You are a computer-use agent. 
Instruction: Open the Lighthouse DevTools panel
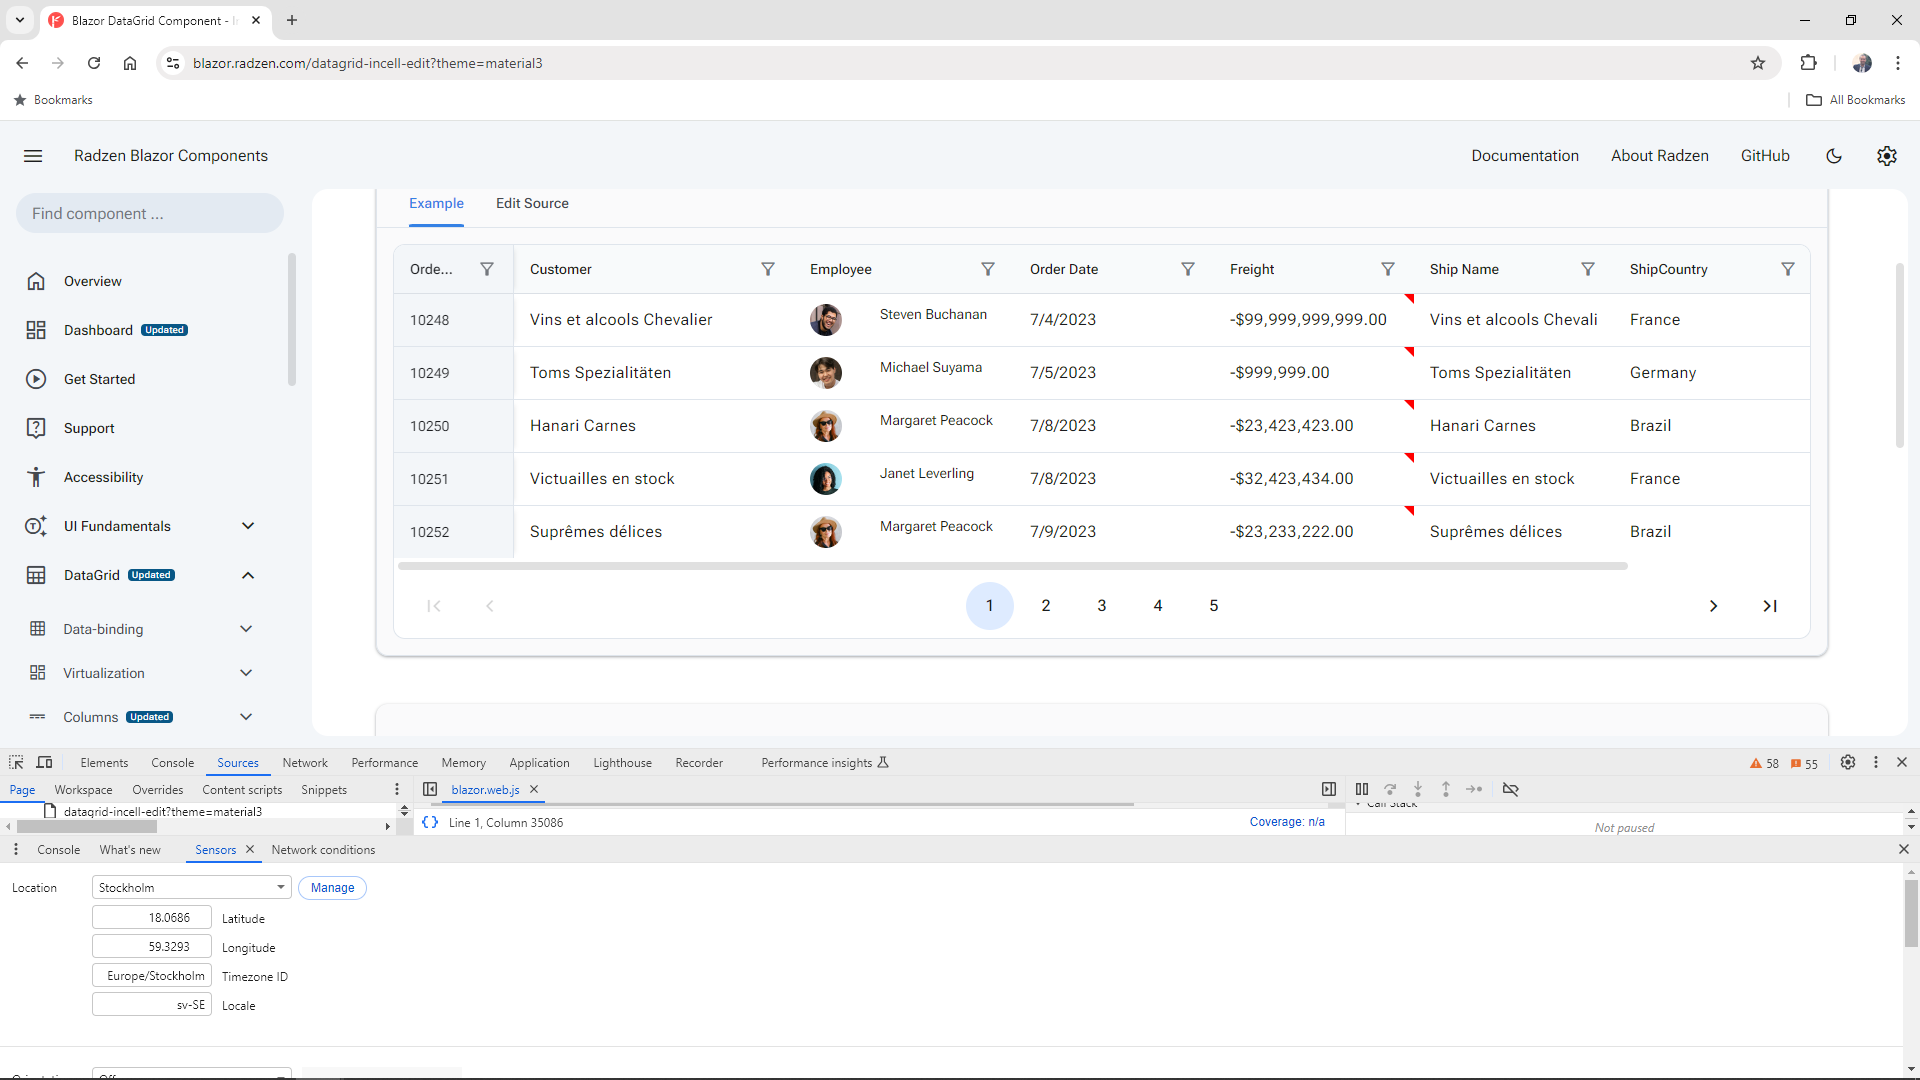click(x=622, y=763)
